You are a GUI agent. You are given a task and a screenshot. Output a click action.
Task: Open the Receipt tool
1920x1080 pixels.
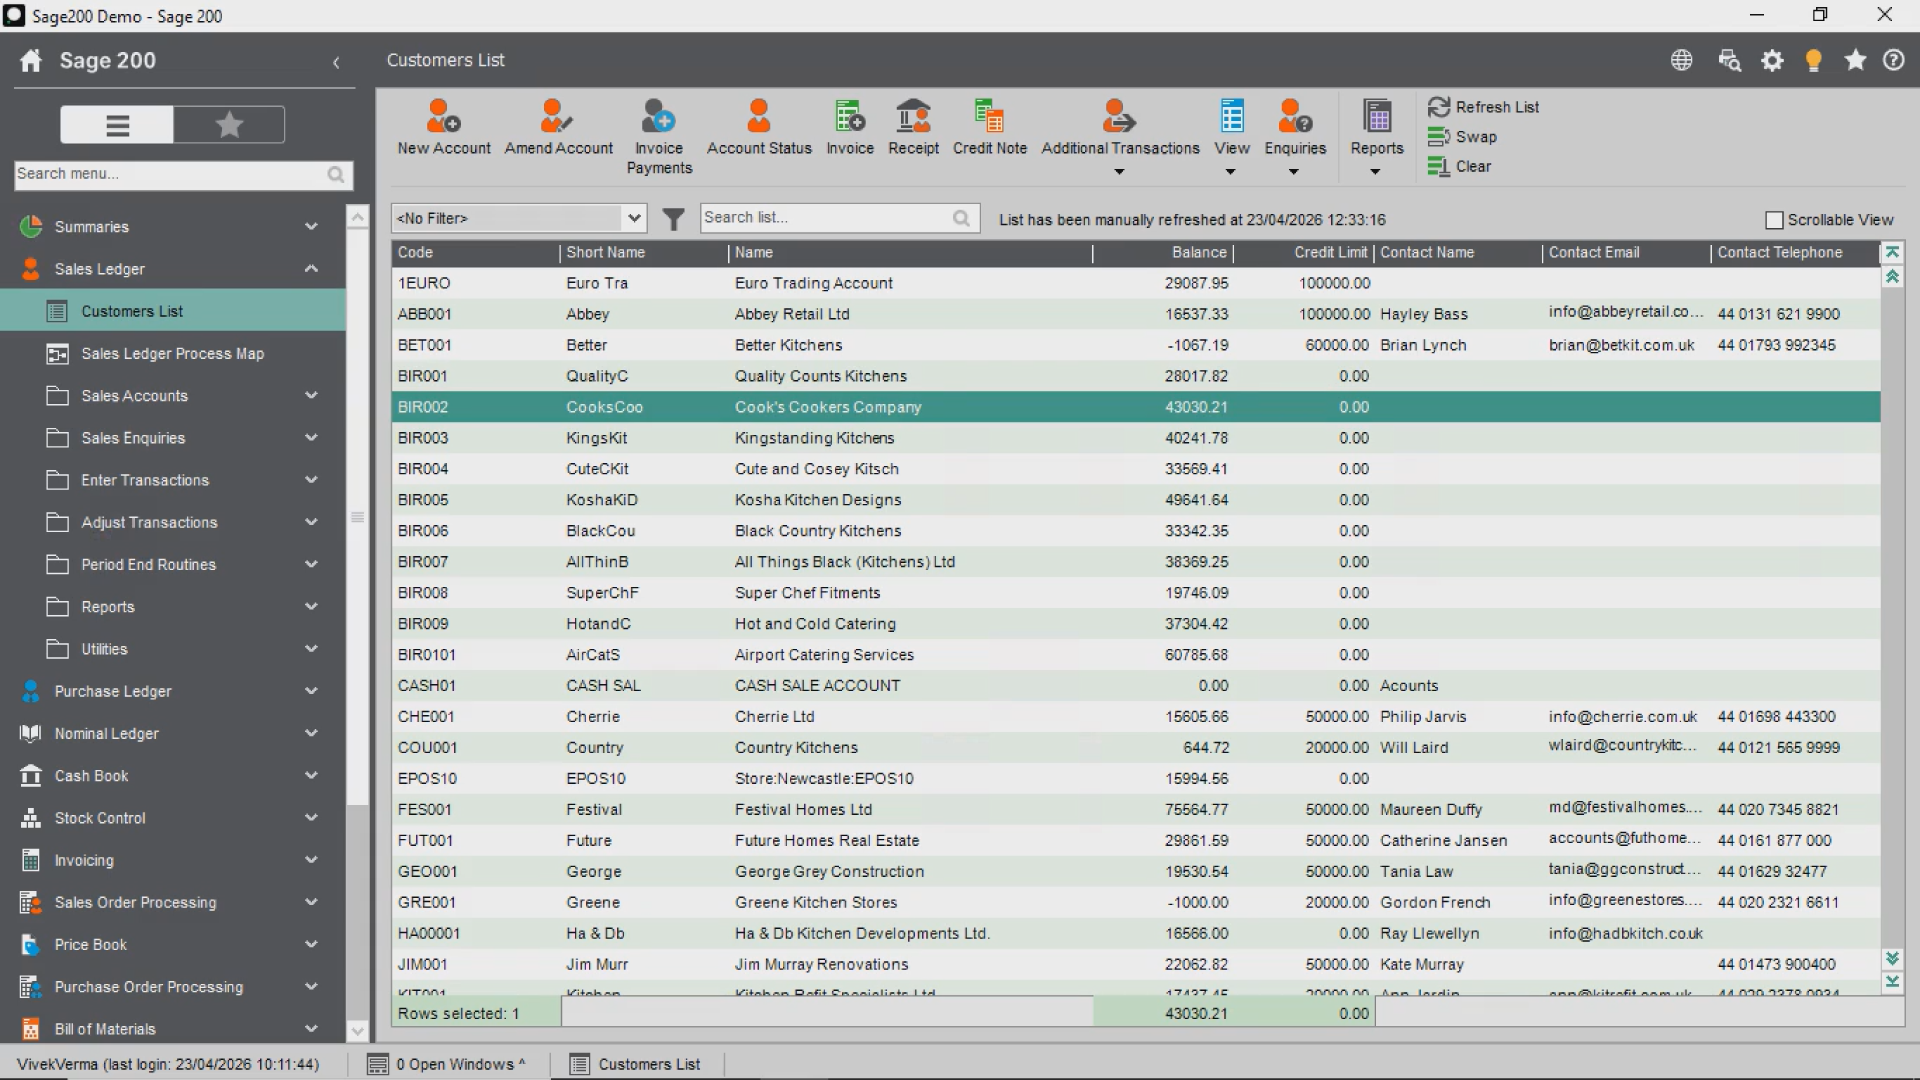click(913, 128)
